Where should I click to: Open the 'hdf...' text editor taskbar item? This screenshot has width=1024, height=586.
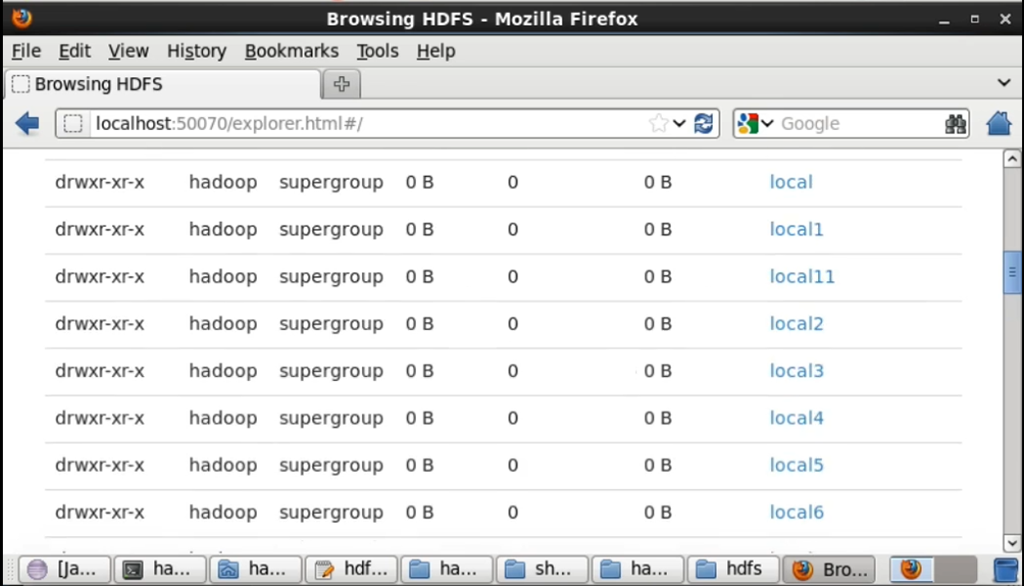(x=351, y=570)
